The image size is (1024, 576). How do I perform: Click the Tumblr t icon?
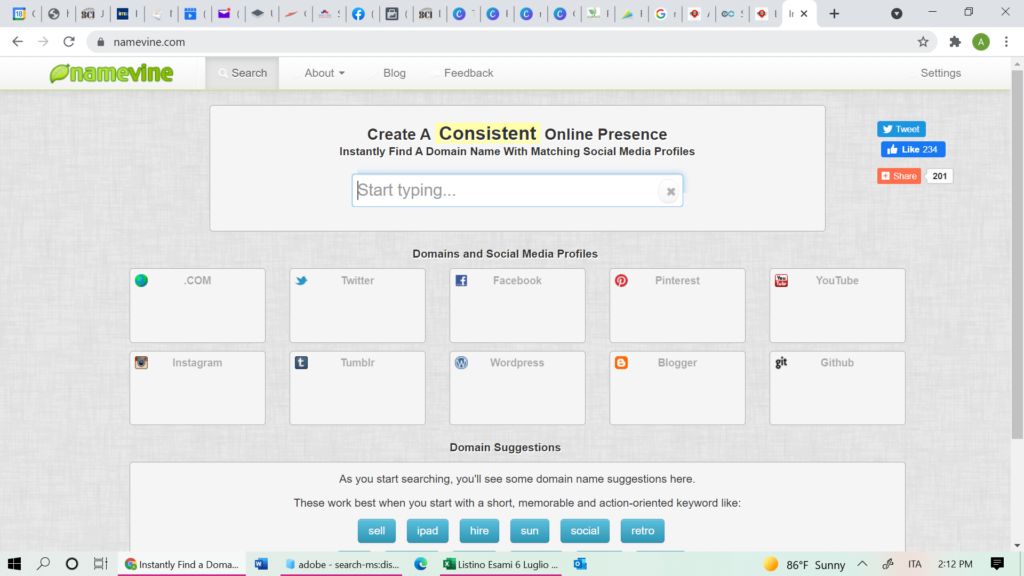pos(301,362)
